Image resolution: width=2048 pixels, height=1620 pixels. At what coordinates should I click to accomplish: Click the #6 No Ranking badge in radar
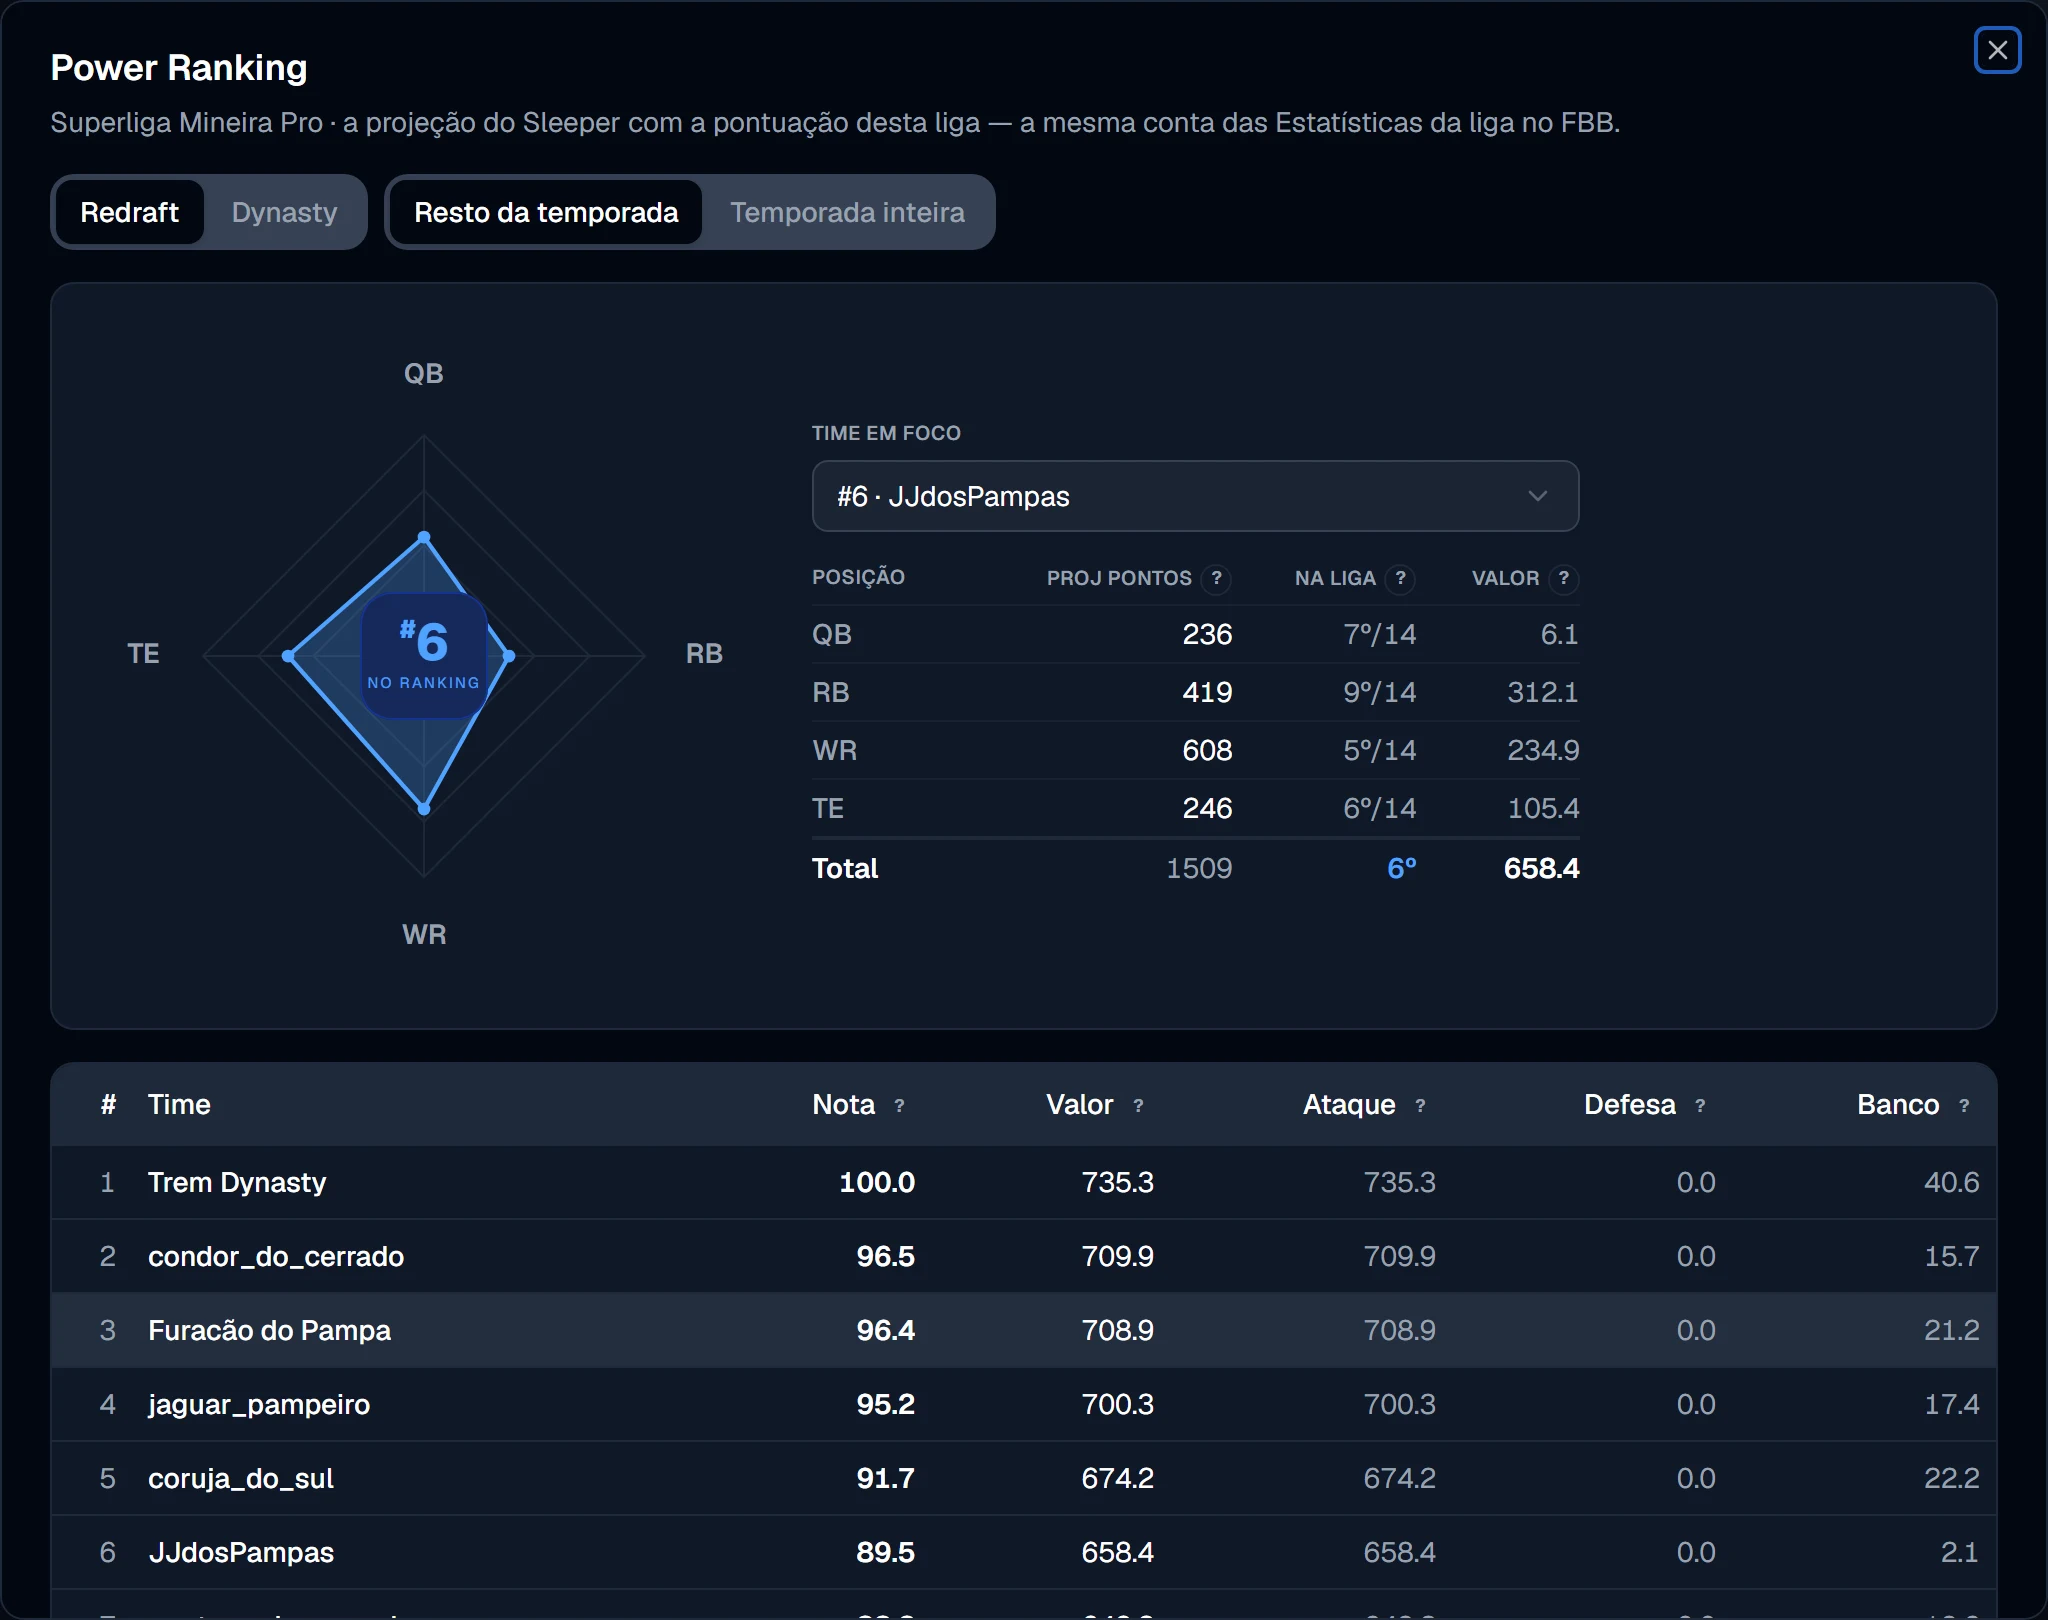pyautogui.click(x=424, y=656)
